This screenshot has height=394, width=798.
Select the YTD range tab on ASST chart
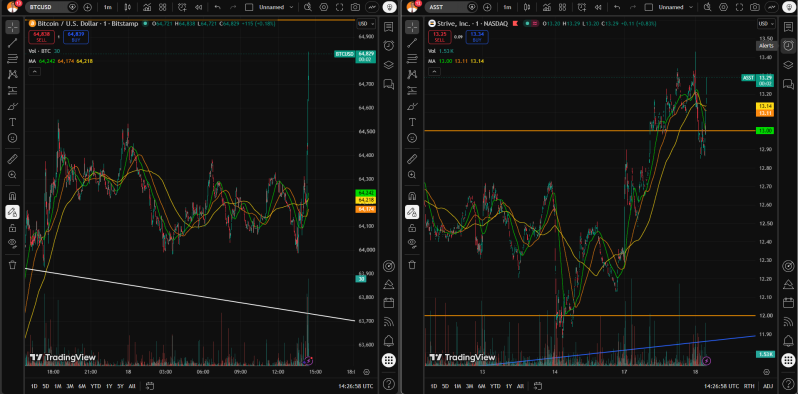[495, 386]
